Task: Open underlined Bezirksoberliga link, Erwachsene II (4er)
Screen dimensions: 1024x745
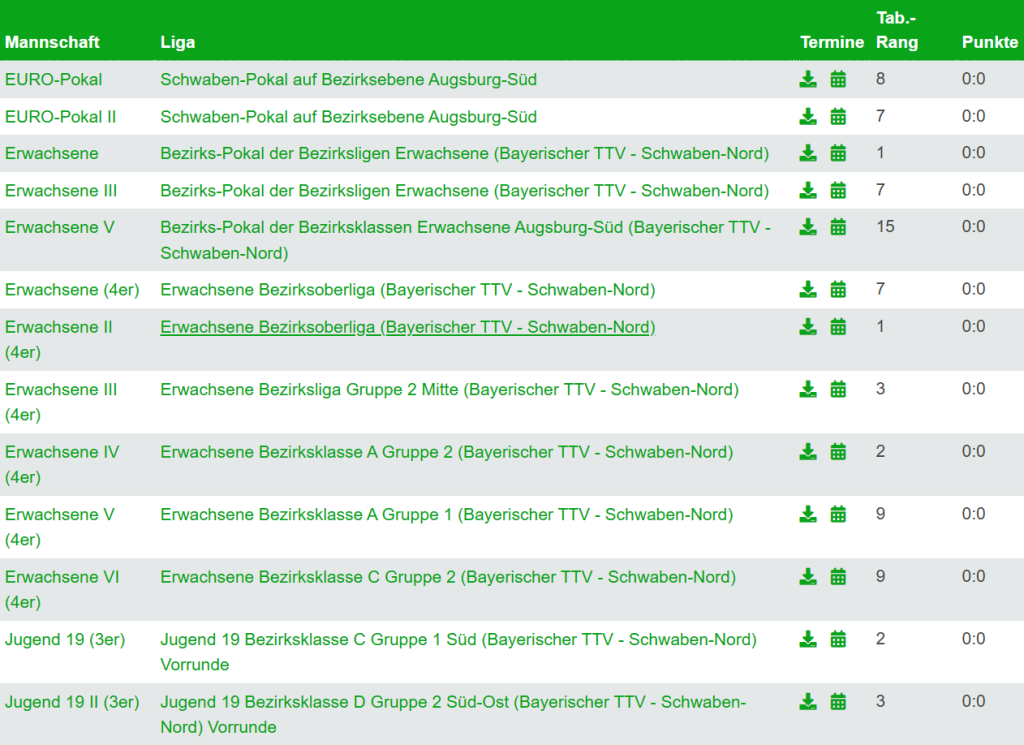Action: 408,326
